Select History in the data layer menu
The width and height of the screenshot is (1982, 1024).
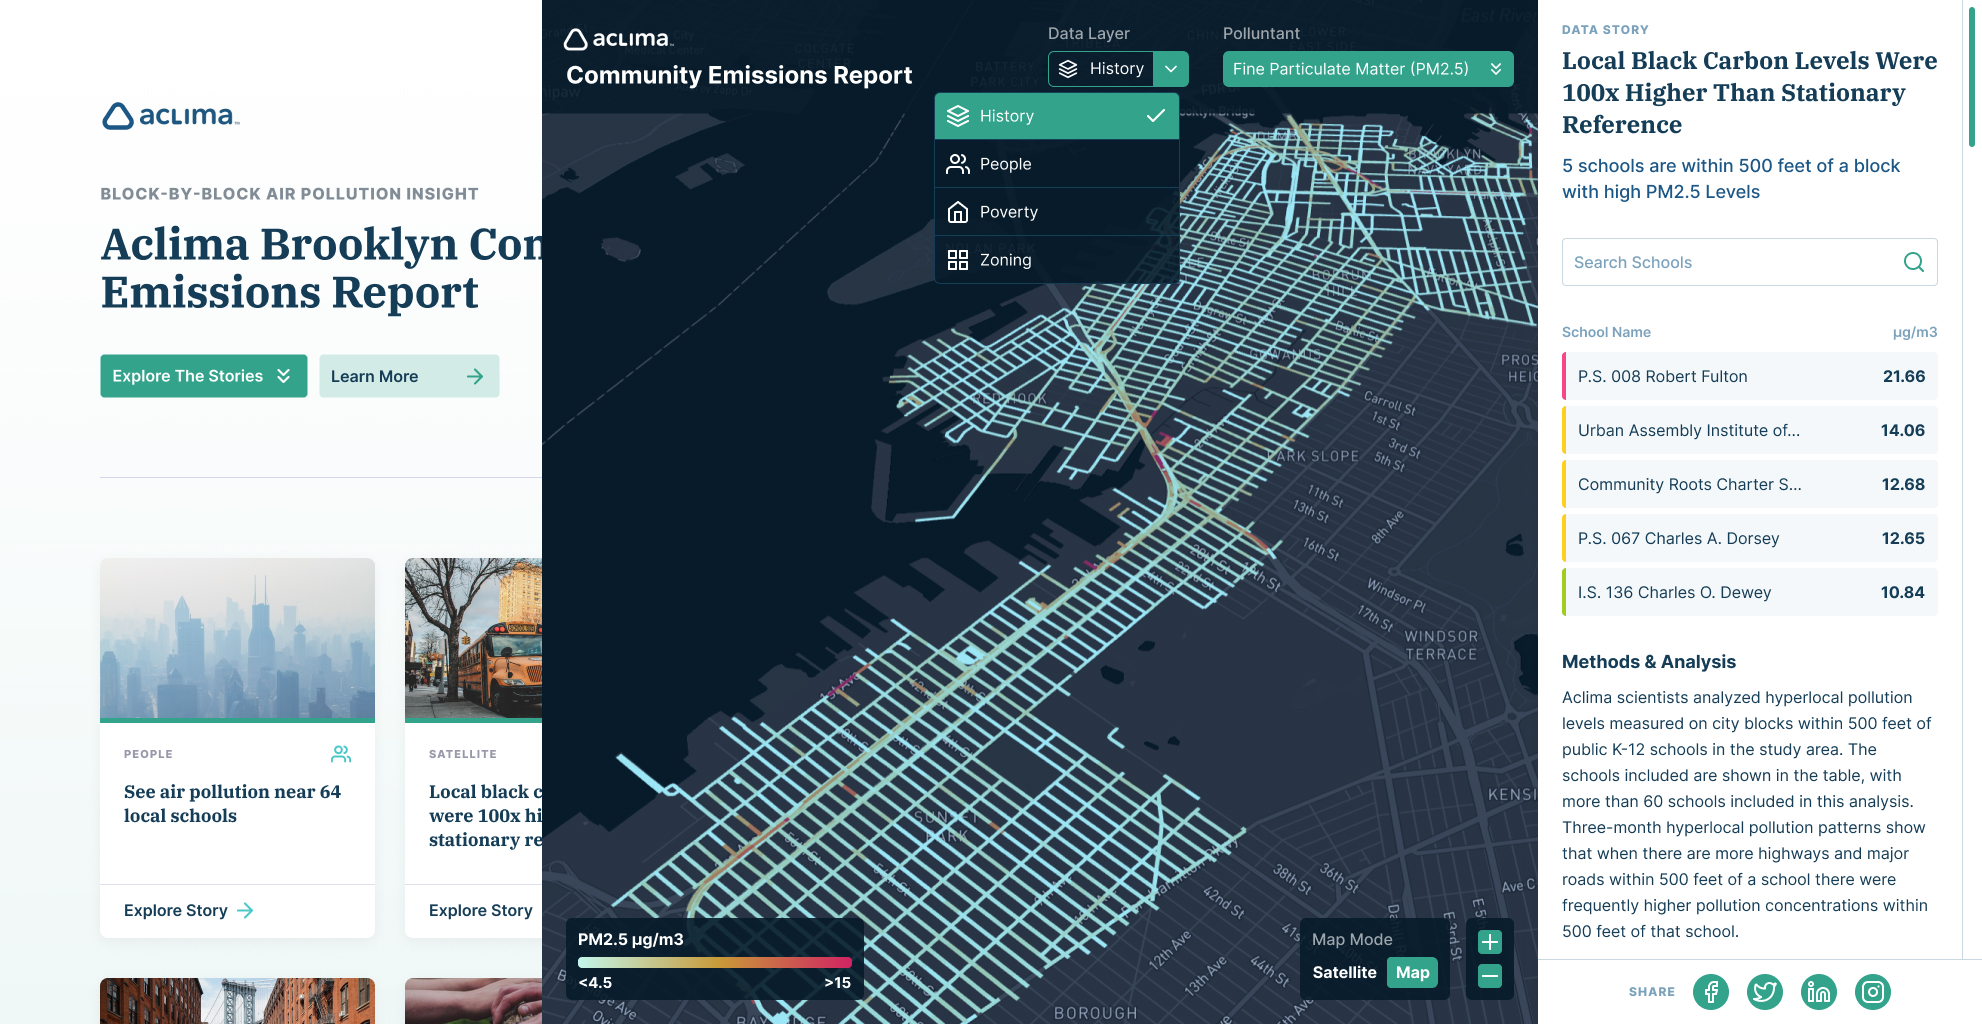[x=1057, y=116]
